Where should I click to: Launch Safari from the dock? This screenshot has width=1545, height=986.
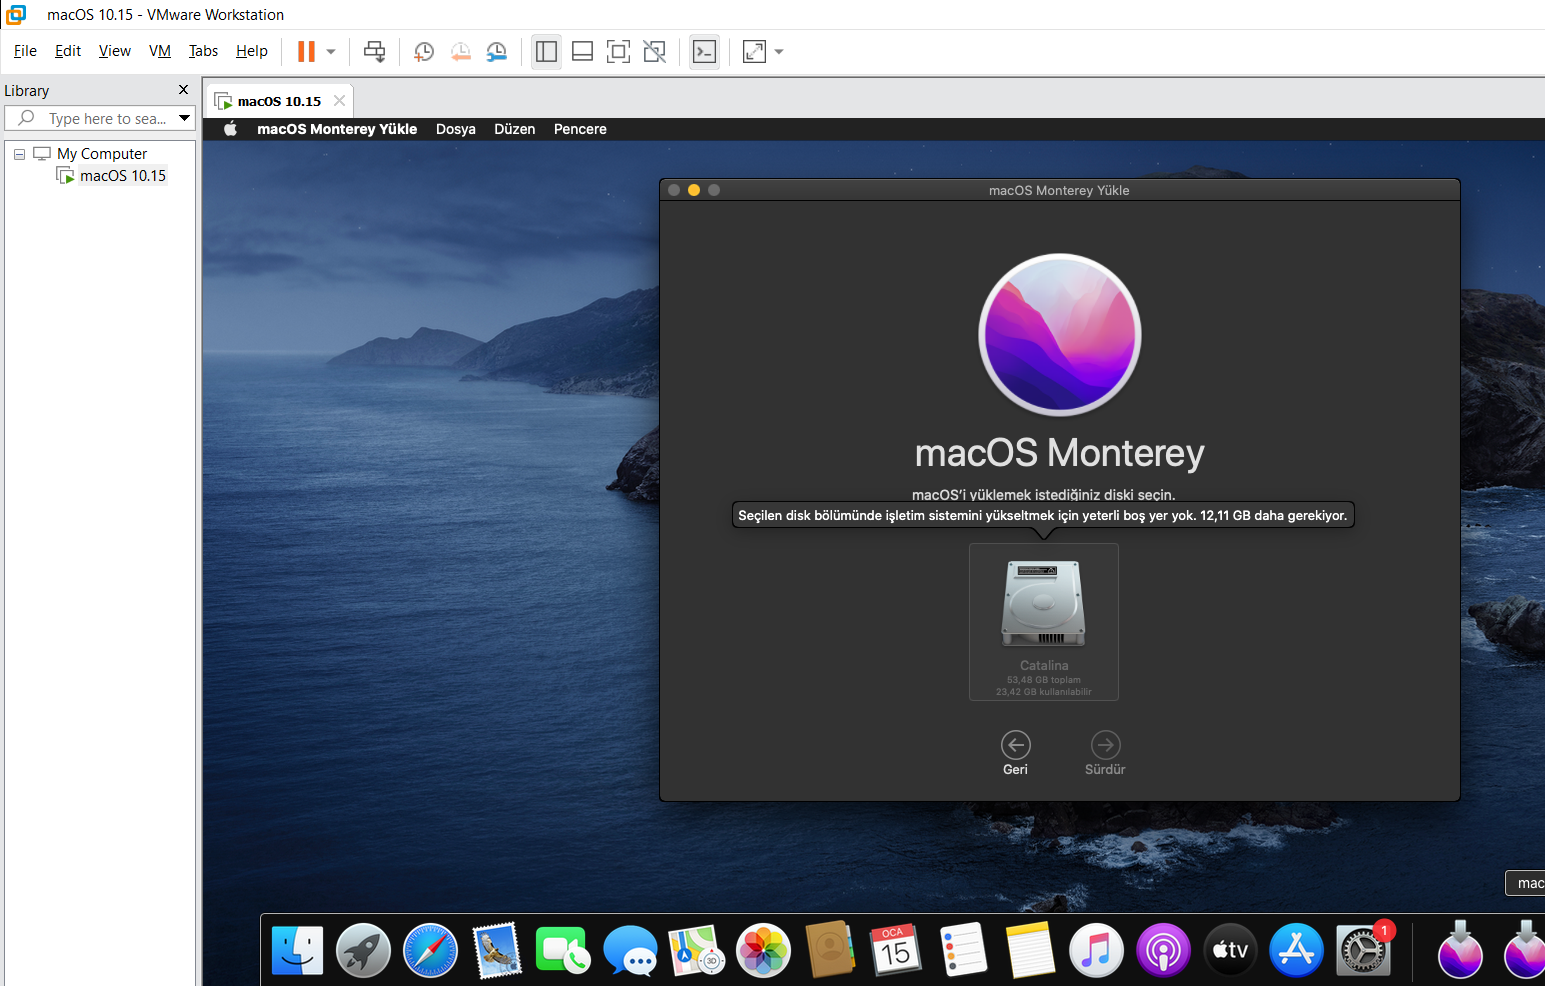click(x=430, y=950)
